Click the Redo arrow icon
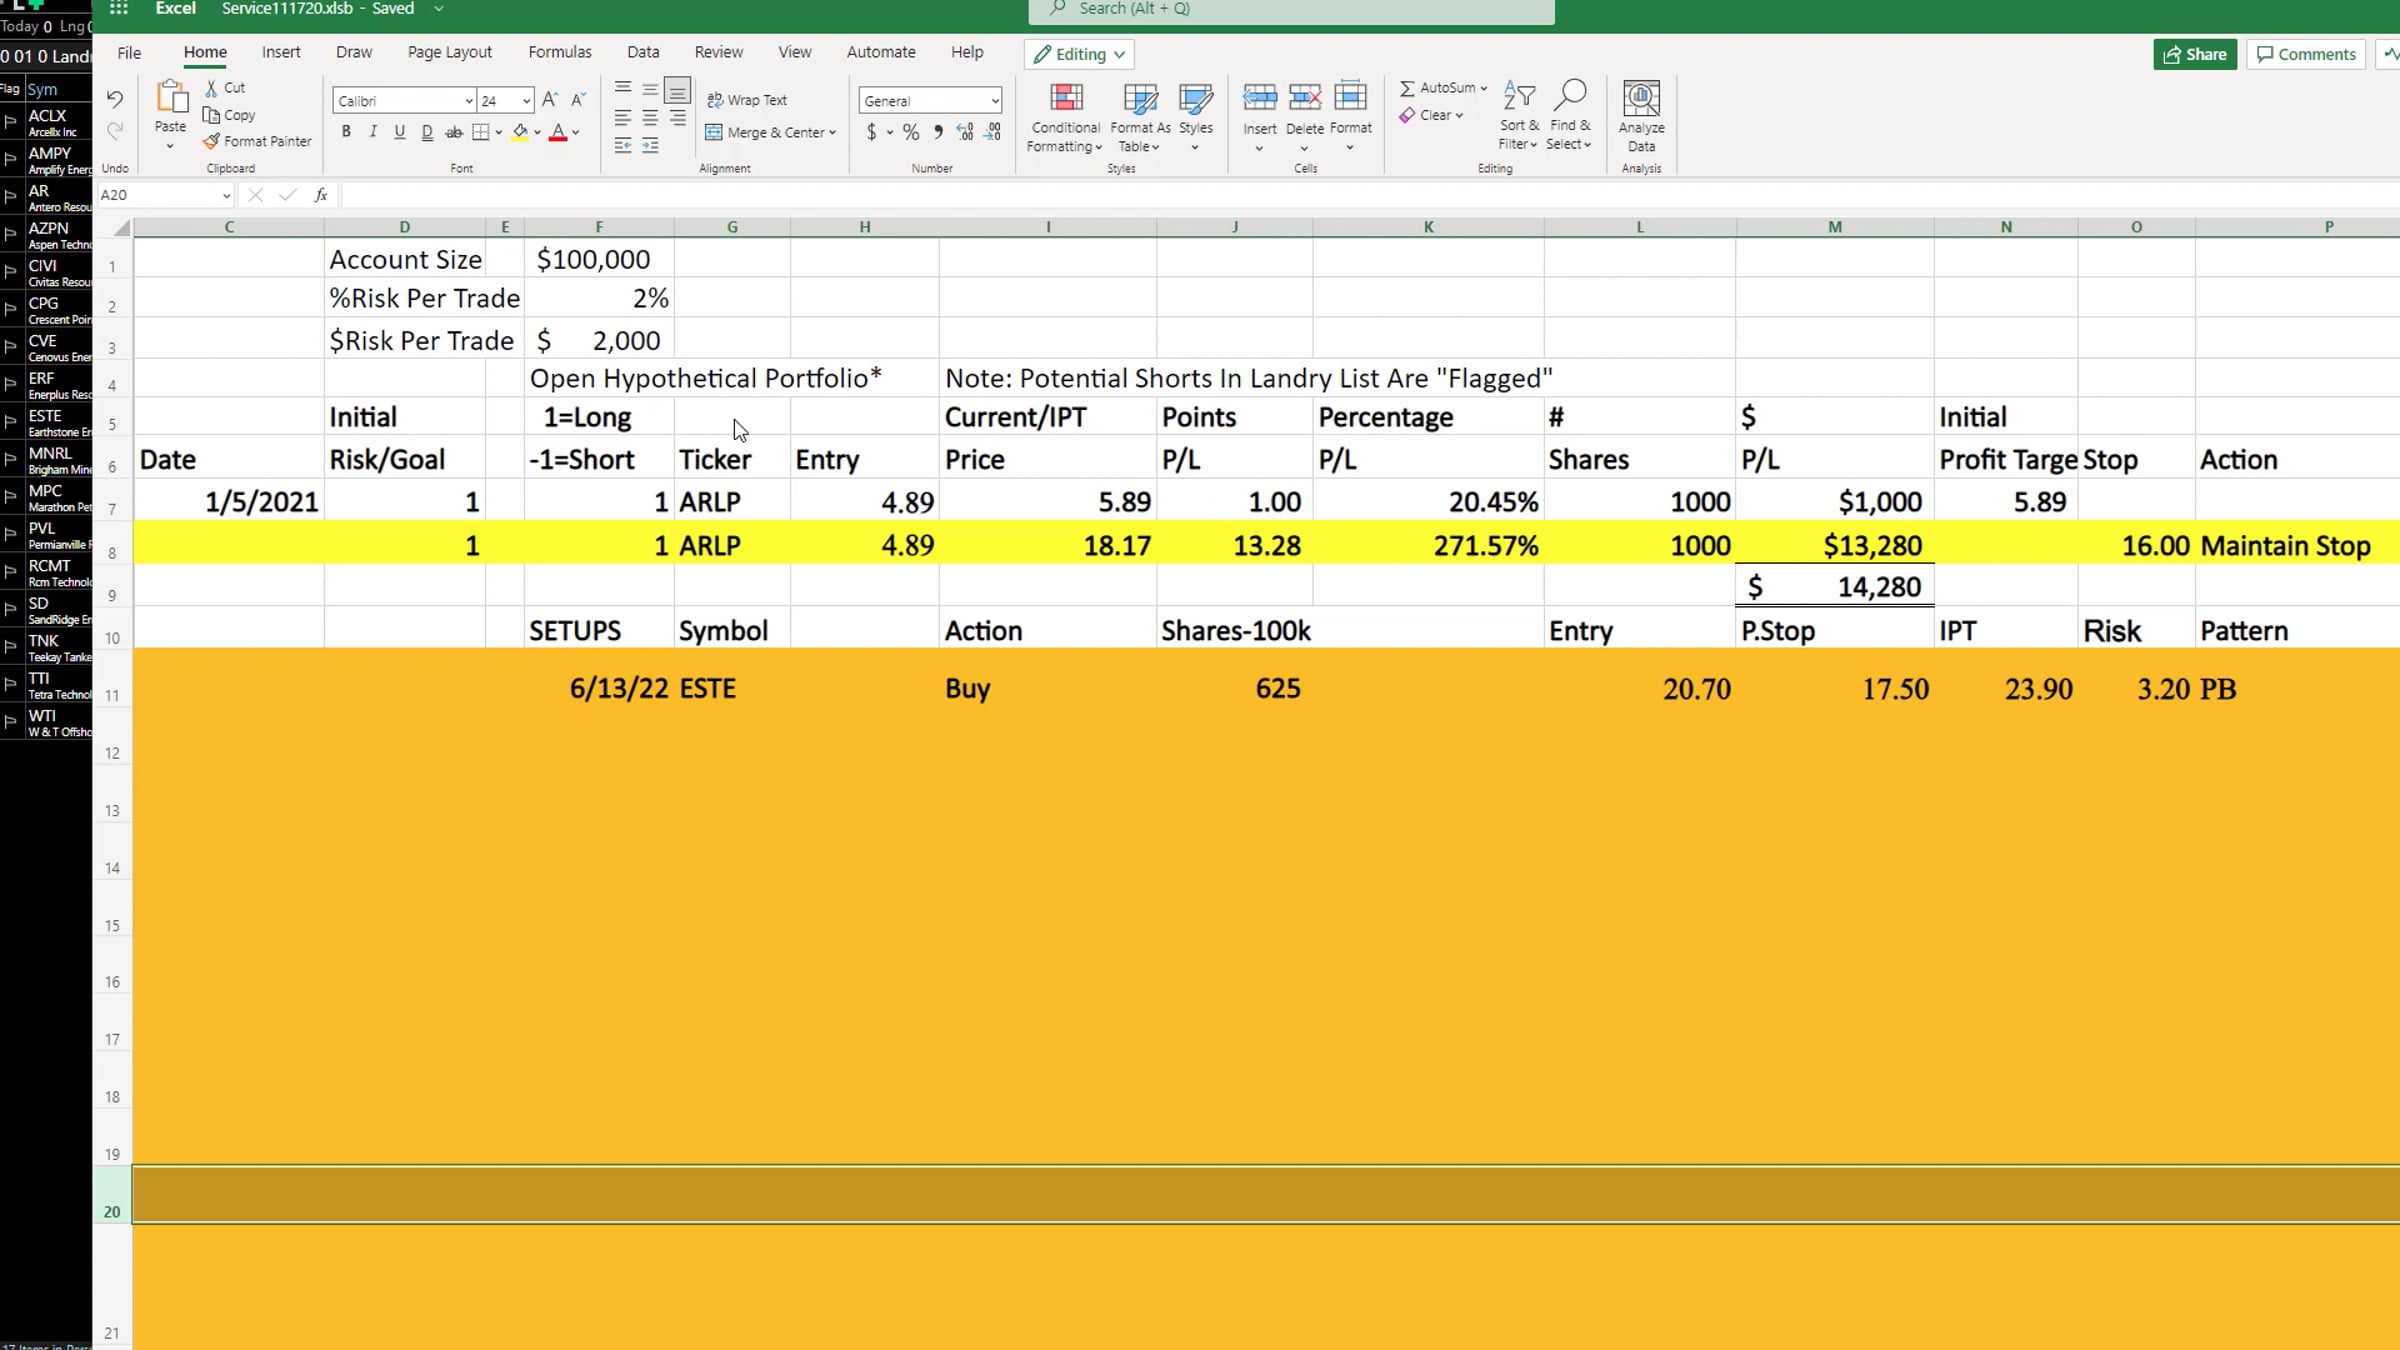This screenshot has height=1350, width=2400. [115, 131]
